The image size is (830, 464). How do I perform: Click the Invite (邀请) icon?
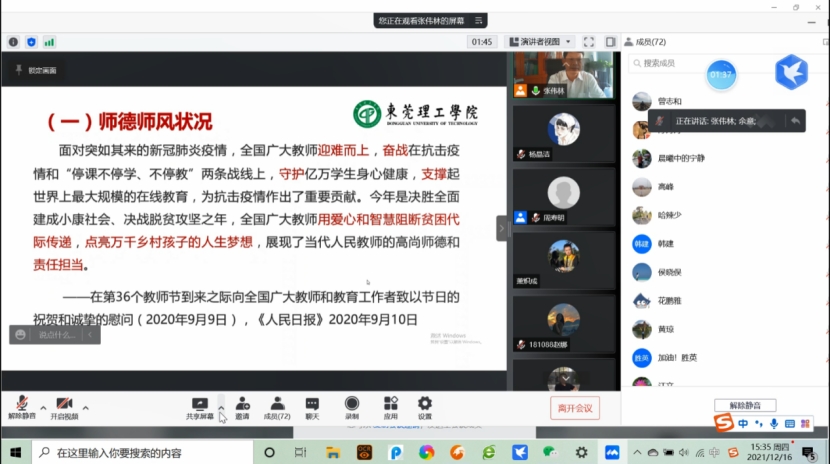[x=242, y=405]
